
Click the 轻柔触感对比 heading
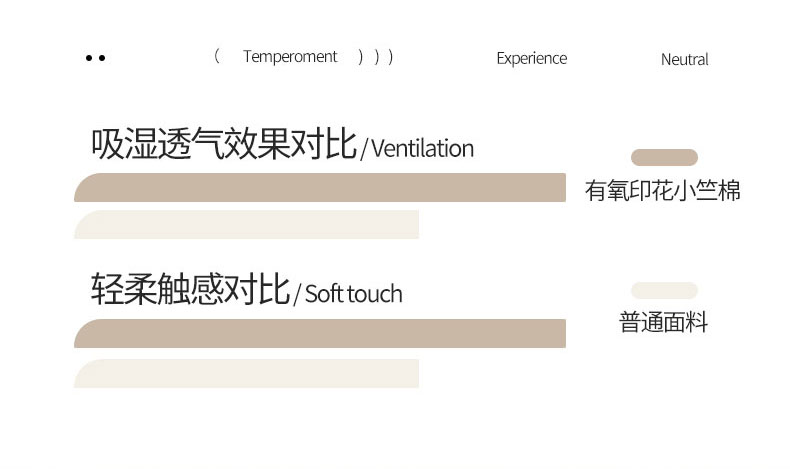(x=190, y=289)
